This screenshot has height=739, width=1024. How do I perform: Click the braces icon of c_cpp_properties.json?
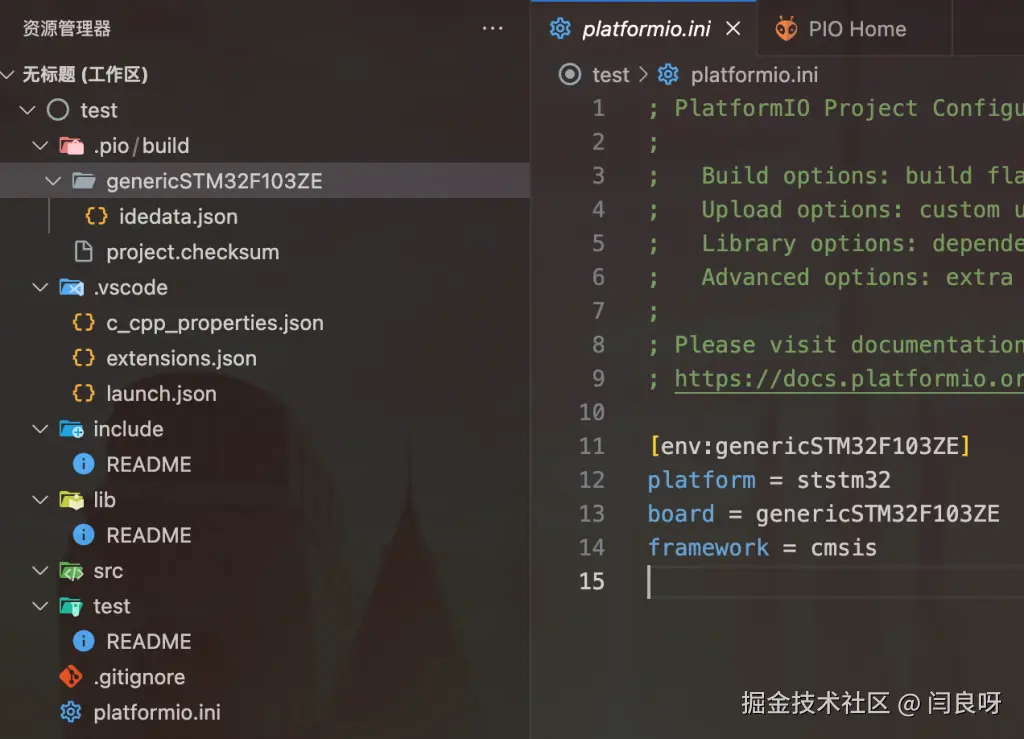(x=84, y=322)
